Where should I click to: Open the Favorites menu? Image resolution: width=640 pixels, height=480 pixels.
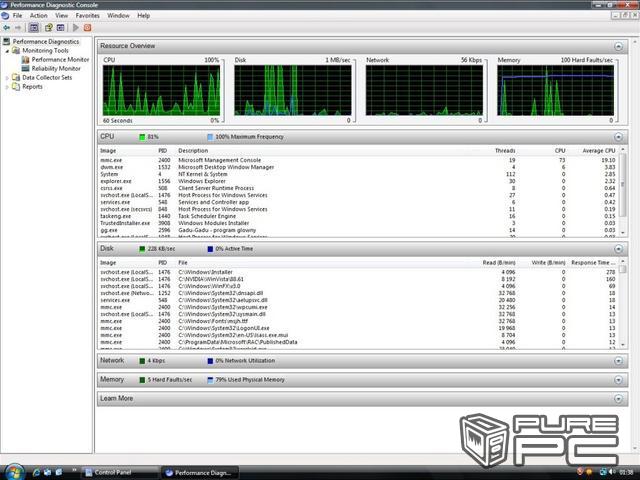coord(87,16)
